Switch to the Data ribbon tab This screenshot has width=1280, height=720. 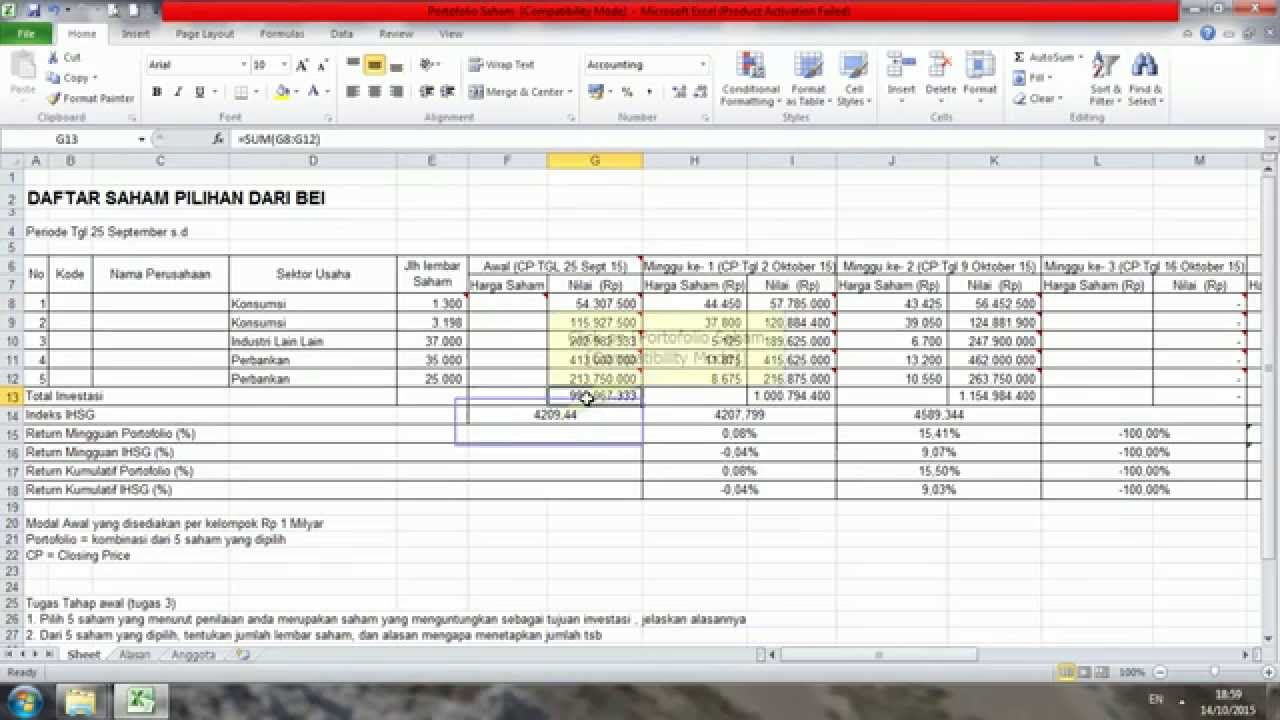342,33
